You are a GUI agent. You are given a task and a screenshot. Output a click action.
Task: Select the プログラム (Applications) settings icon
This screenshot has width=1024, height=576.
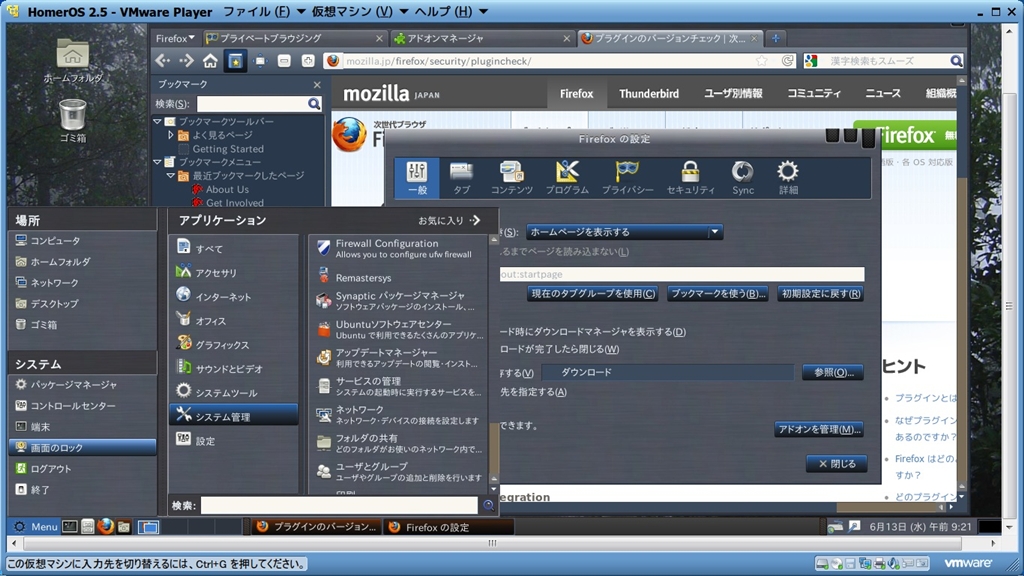pos(567,177)
